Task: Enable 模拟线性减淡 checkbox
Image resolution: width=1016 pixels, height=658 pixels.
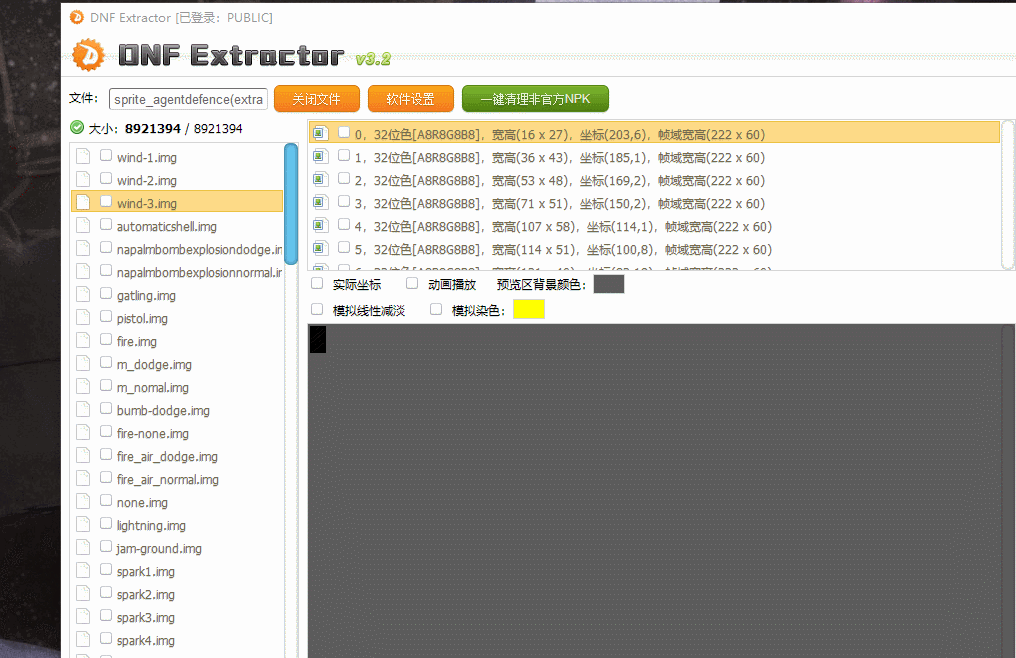Action: coord(317,309)
